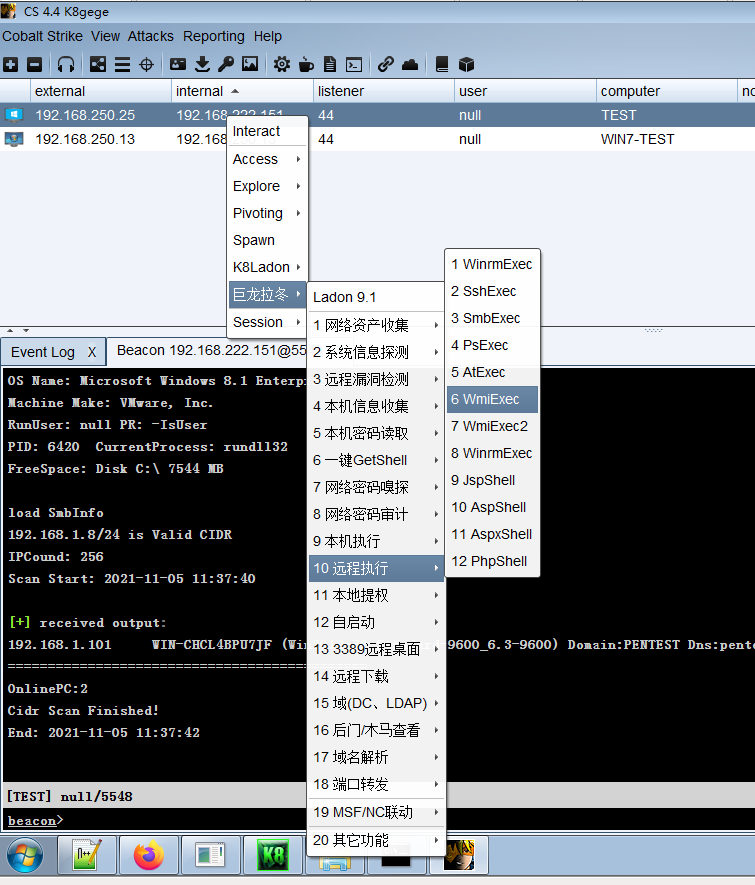
Task: Select 2 SshExec entry
Action: pyautogui.click(x=492, y=291)
